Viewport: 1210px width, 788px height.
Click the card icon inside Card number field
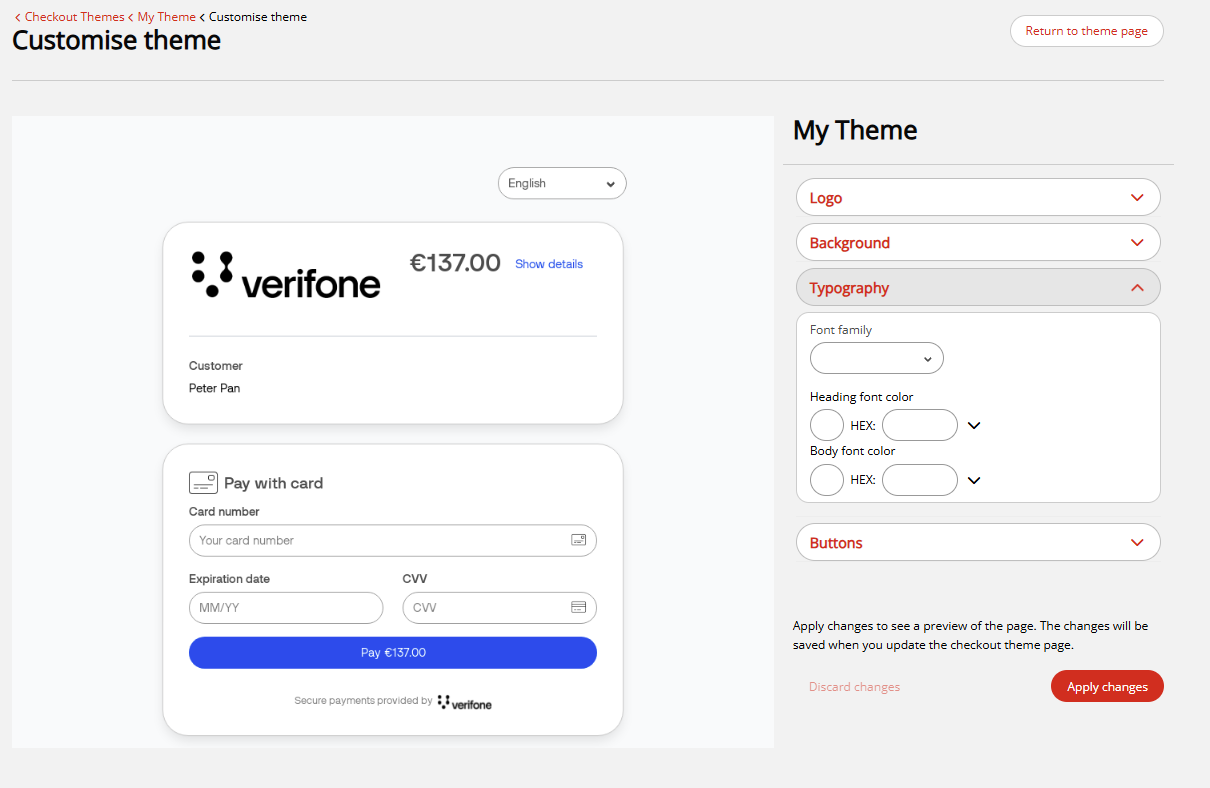point(578,540)
